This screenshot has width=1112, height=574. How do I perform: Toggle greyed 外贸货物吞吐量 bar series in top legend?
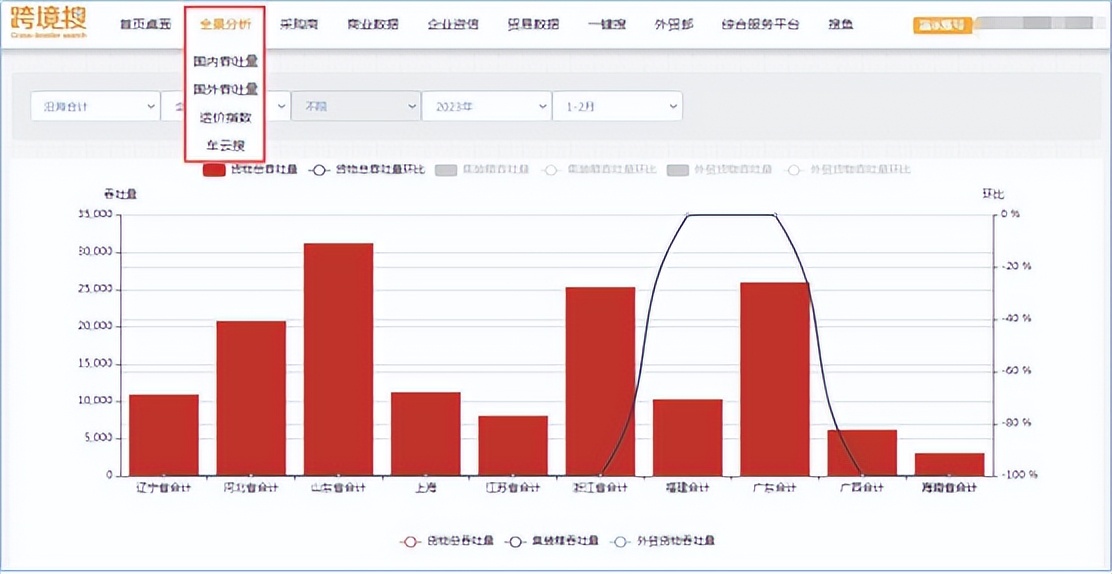point(721,170)
